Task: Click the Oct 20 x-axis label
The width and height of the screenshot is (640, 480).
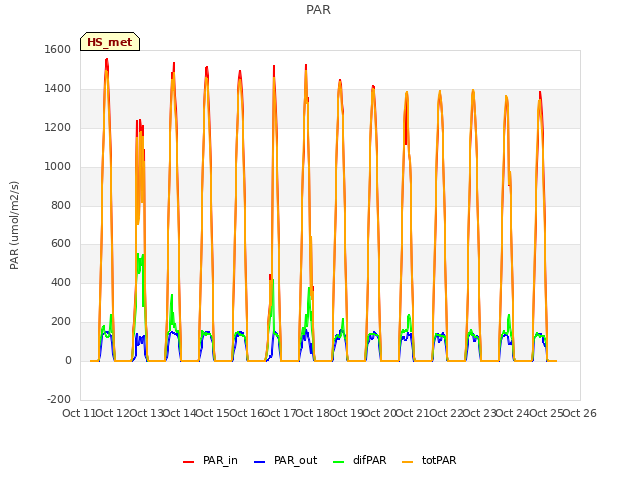Action: point(380,413)
